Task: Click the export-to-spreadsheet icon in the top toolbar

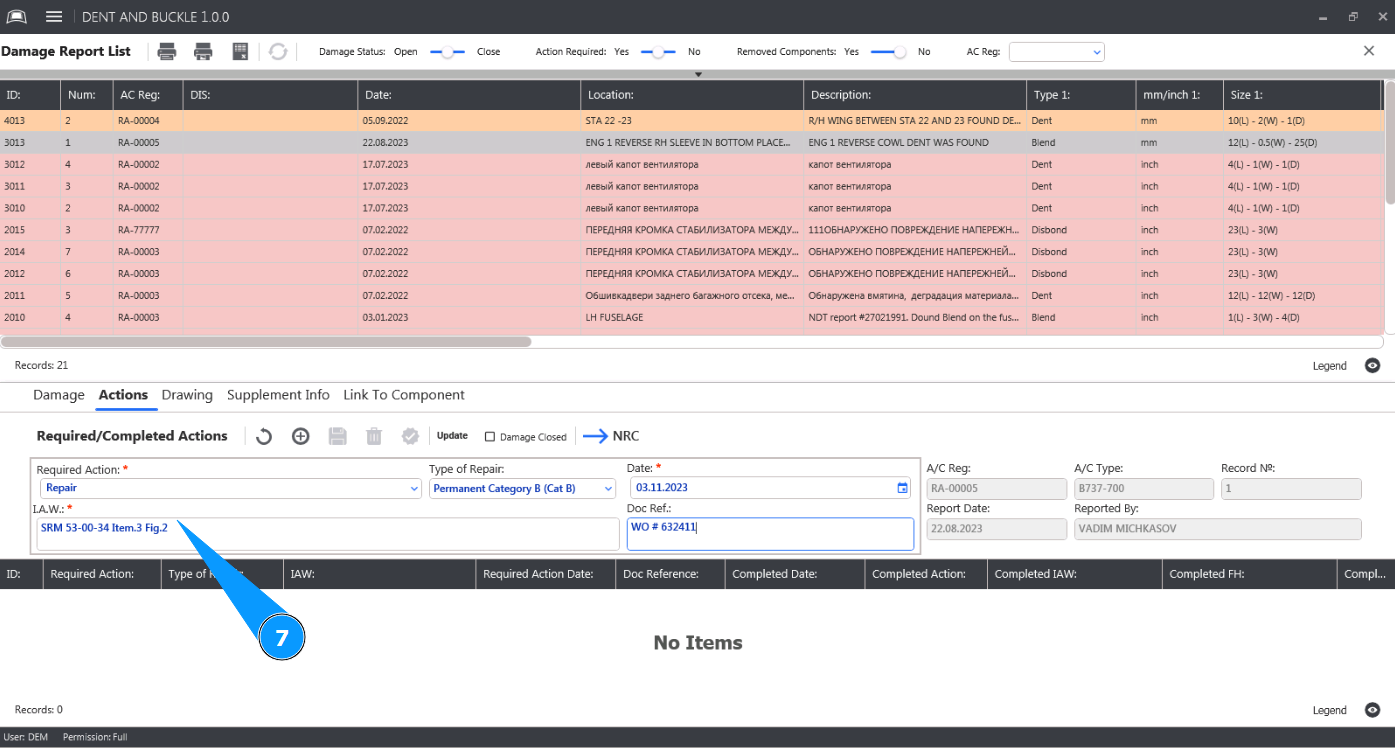Action: 240,52
